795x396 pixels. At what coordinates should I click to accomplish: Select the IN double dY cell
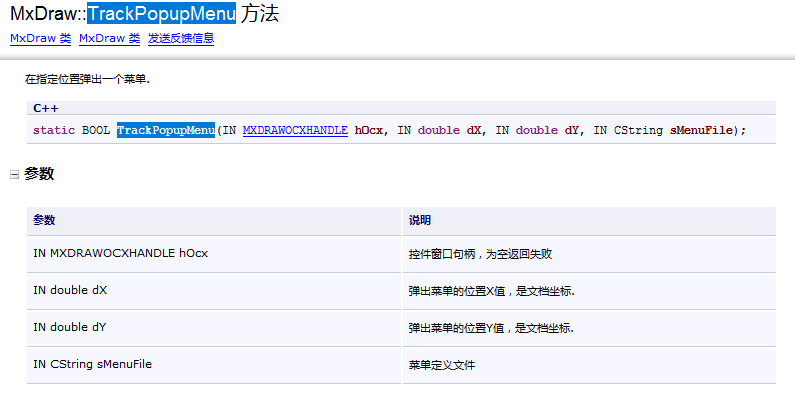214,328
